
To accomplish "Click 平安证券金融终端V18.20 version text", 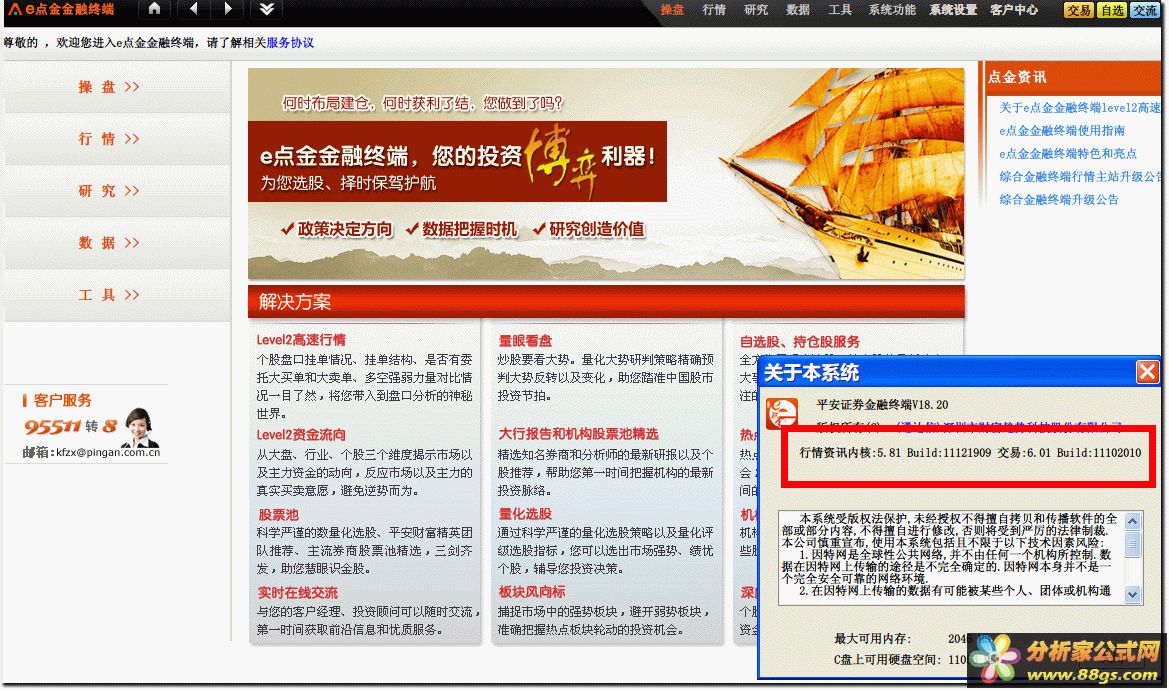I will click(882, 405).
